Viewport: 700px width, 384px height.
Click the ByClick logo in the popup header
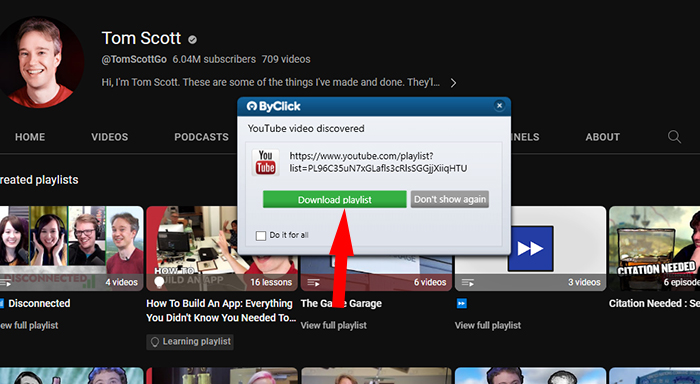pos(274,106)
